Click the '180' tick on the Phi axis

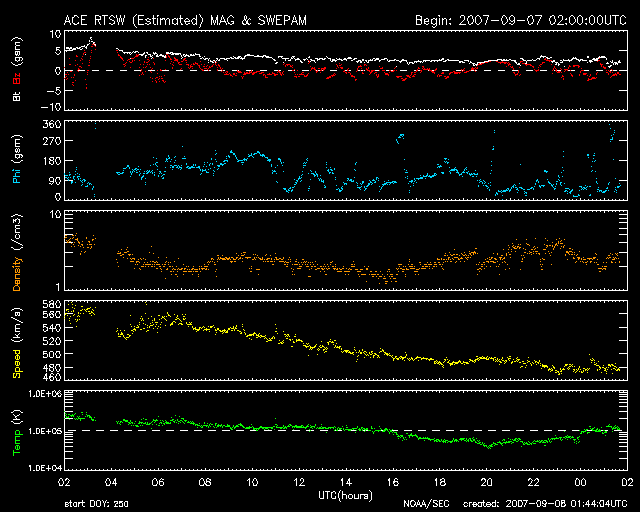[52, 161]
